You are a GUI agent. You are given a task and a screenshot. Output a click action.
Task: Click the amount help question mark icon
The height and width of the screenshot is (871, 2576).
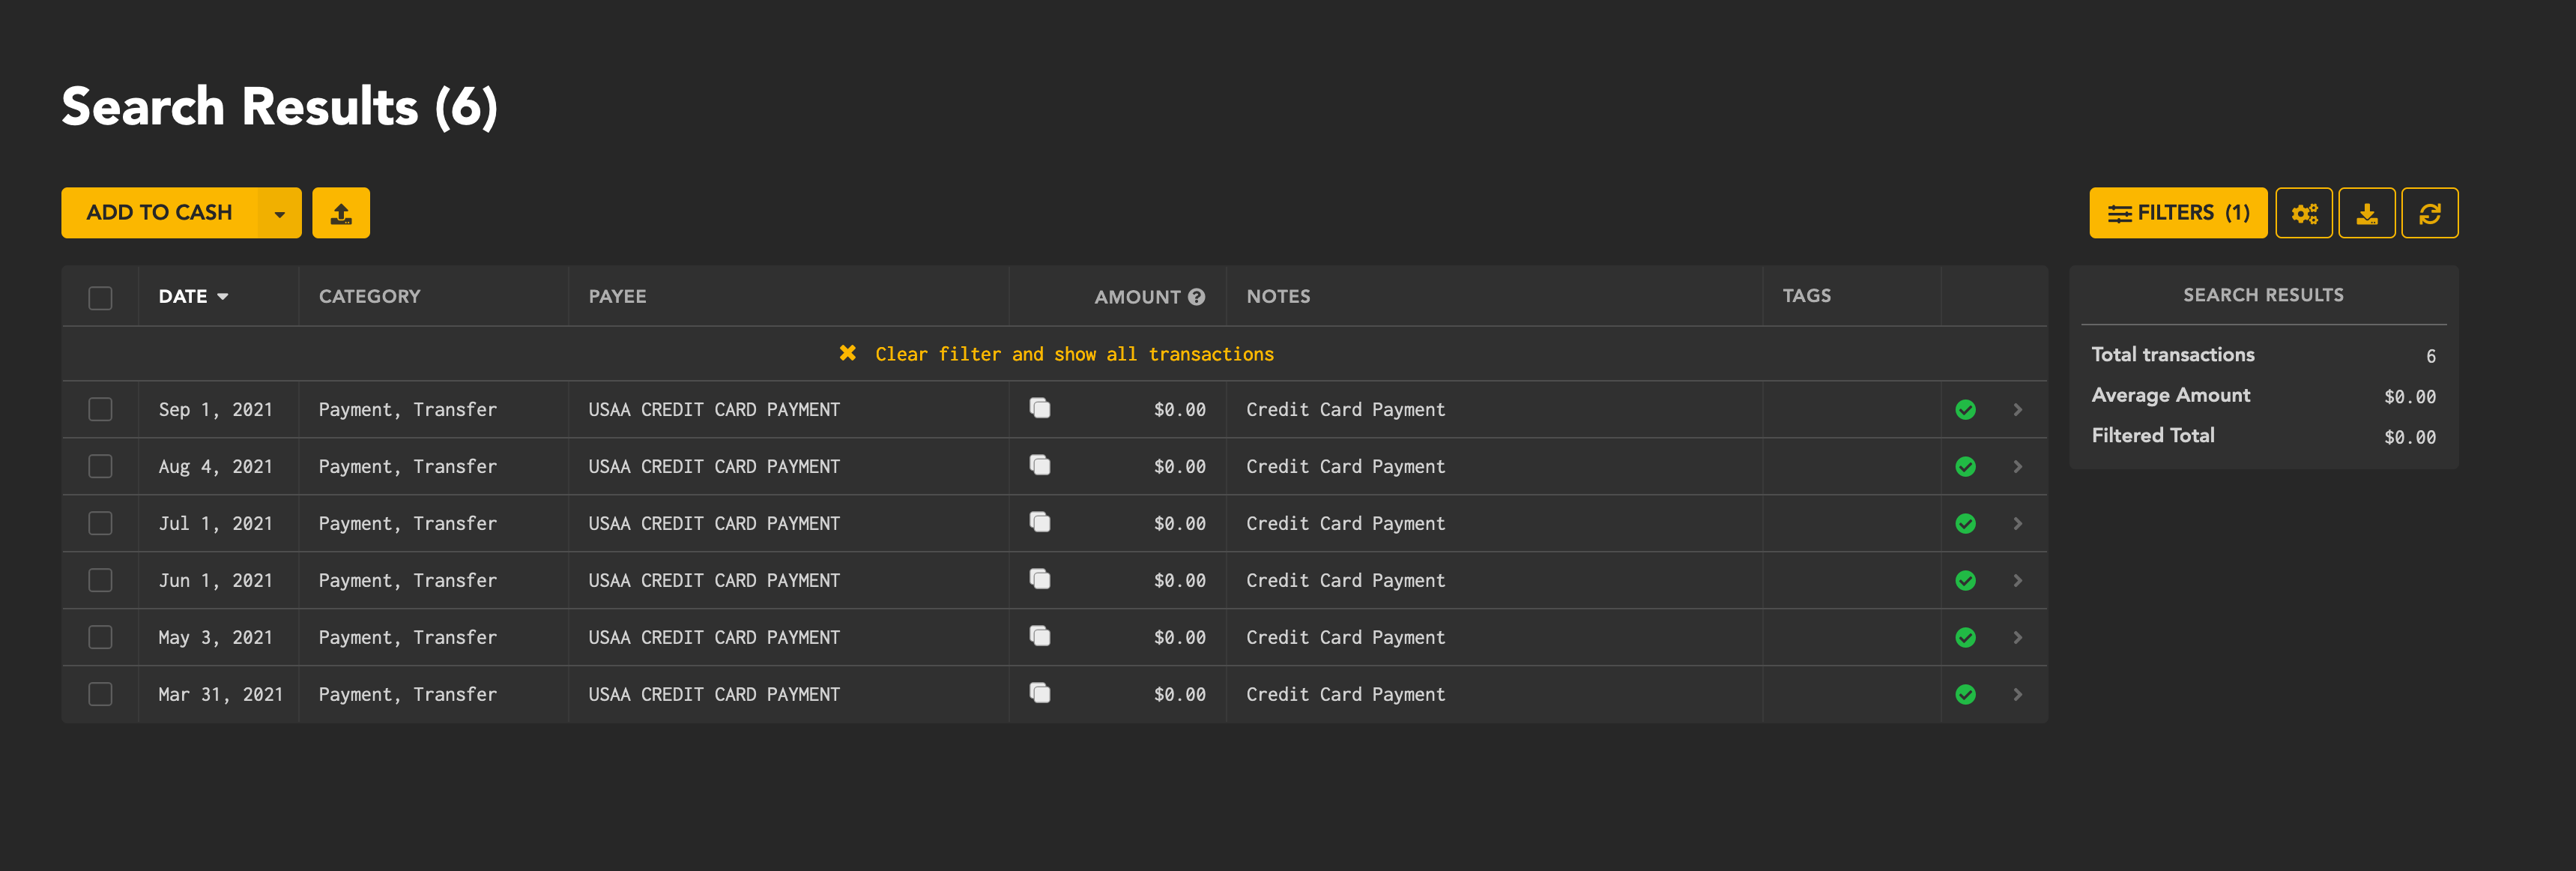click(1196, 297)
